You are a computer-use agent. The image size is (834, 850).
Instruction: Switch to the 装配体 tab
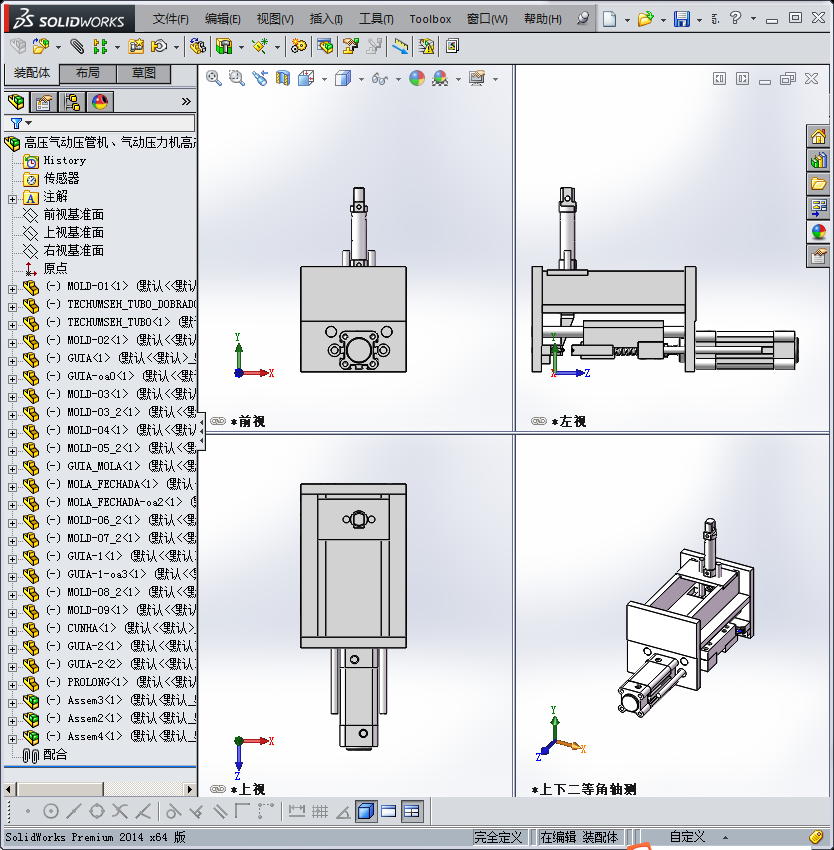point(31,73)
